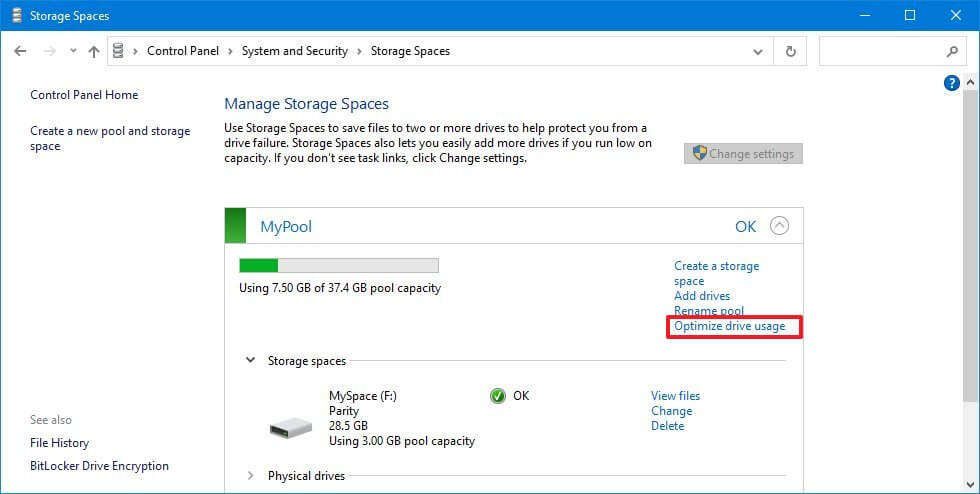Minimize the Storage Spaces window
The width and height of the screenshot is (980, 494).
[x=865, y=15]
